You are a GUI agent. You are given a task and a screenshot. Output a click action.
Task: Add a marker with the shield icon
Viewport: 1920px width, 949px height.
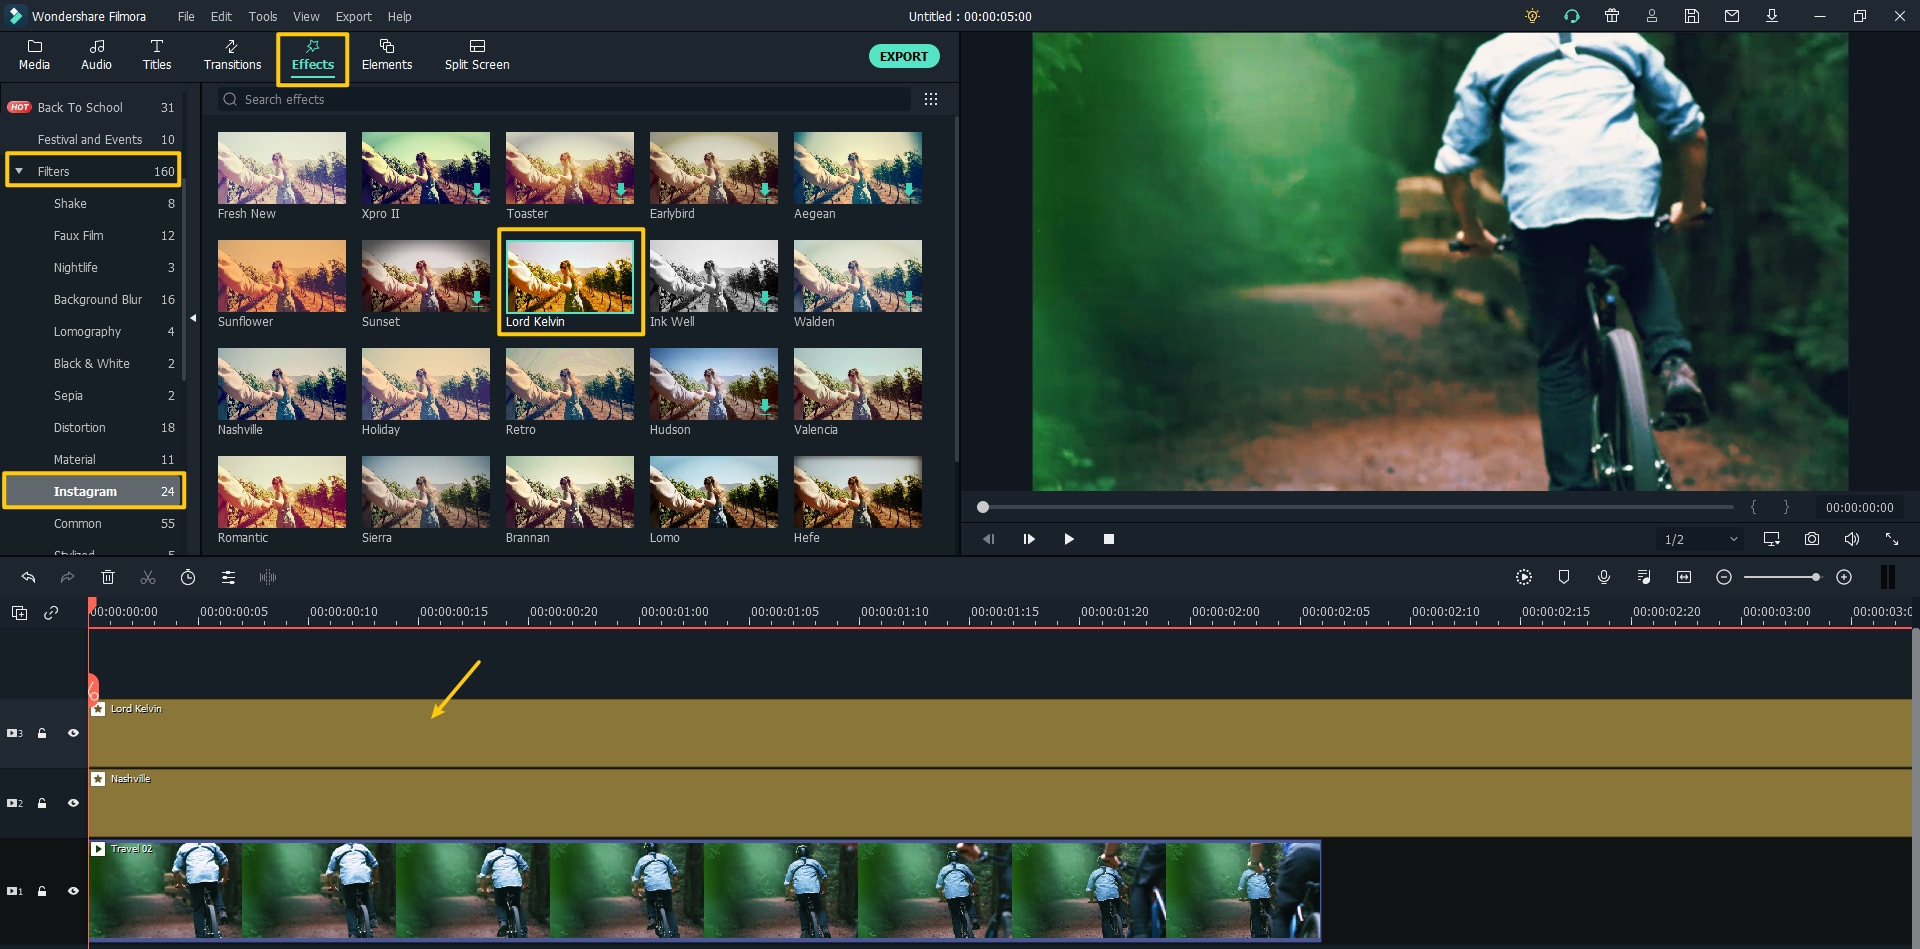[1564, 577]
